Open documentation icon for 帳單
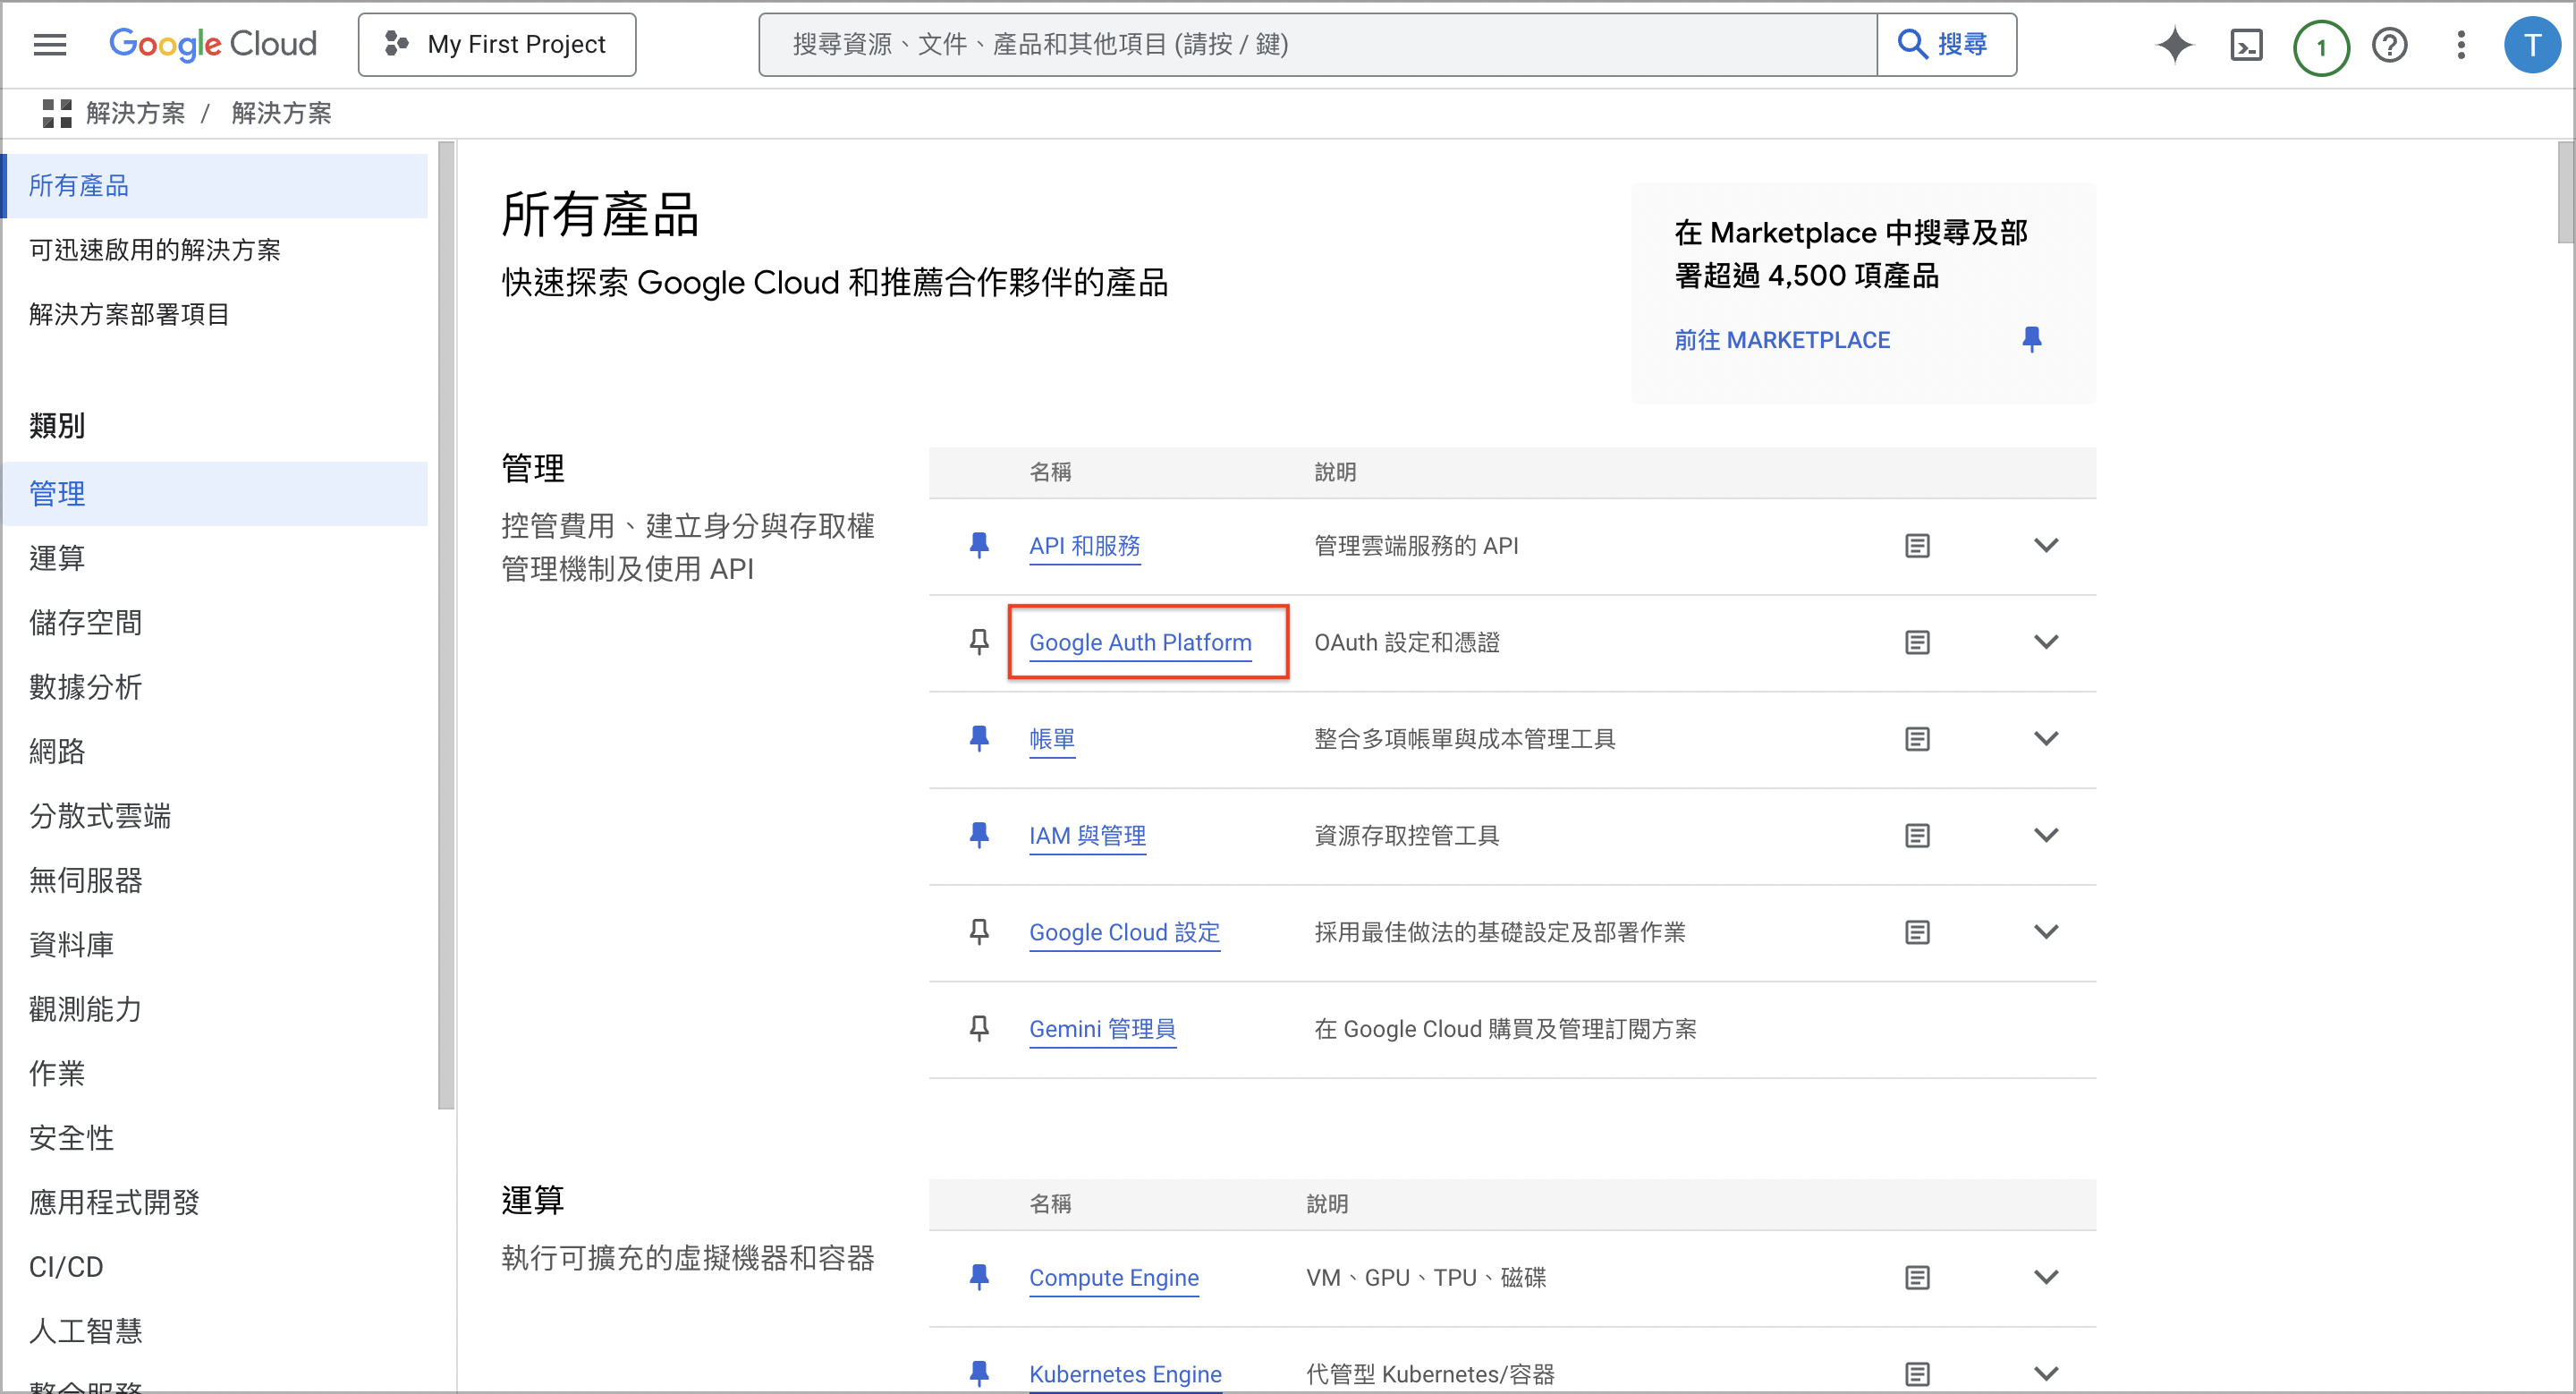The image size is (2576, 1394). coord(1917,739)
